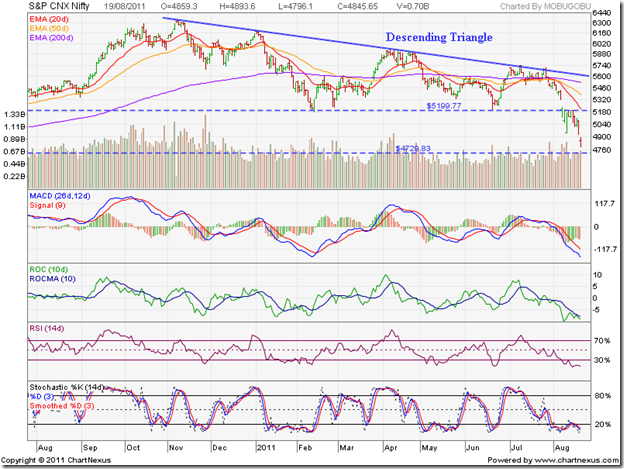Screen dimensions: 624x469
Task: Click the Stochastic %K (14d) label
Action: (x=67, y=387)
